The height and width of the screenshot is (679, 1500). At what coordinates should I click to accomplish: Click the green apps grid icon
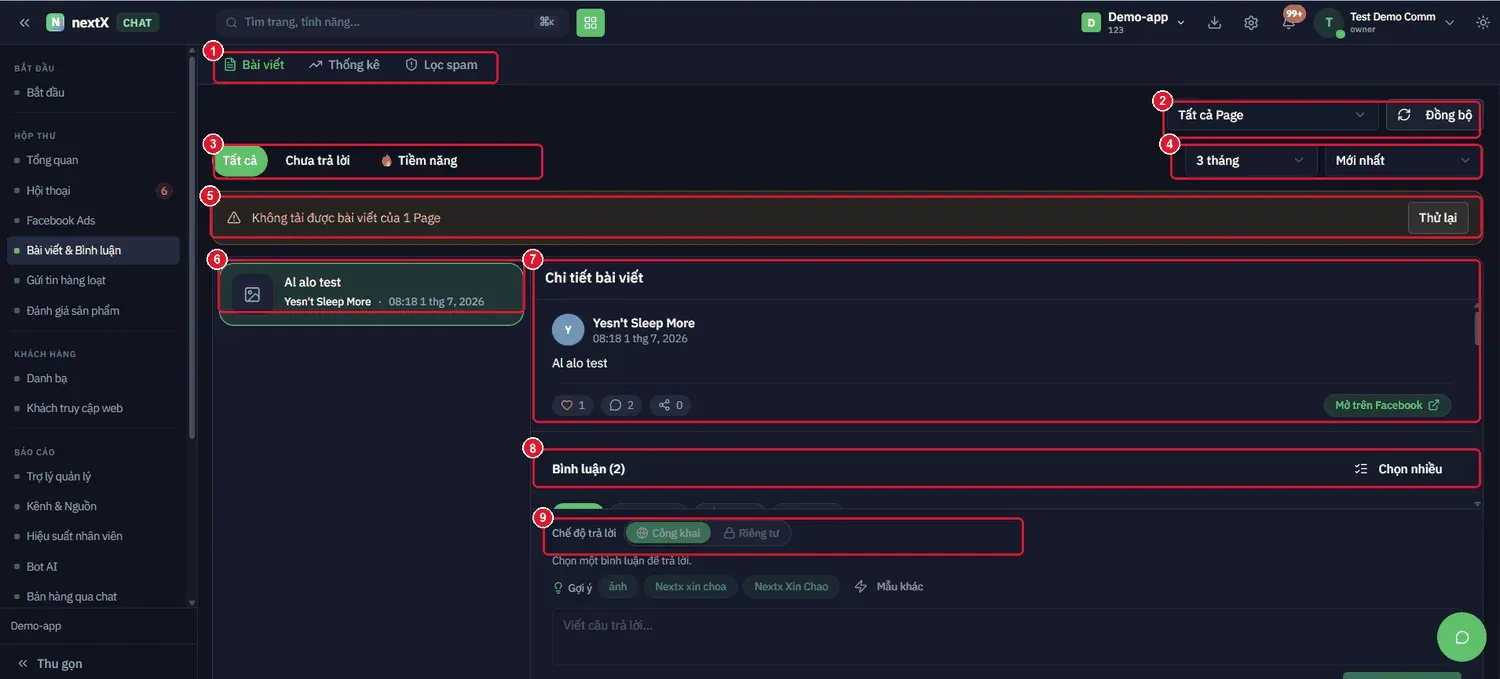[x=590, y=22]
